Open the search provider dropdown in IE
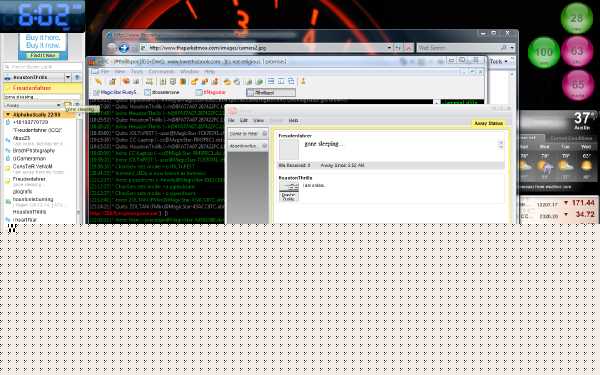The height and width of the screenshot is (375, 600). point(512,48)
